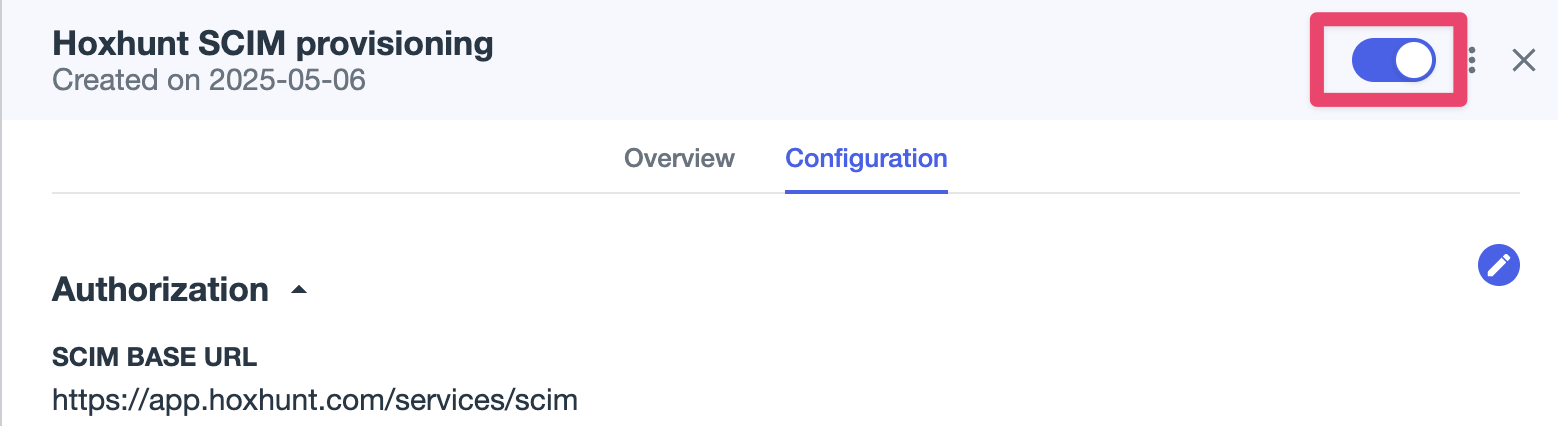Toggle off the Hoxhunt SCIM provisioning switch
This screenshot has height=426, width=1558.
pos(1393,61)
